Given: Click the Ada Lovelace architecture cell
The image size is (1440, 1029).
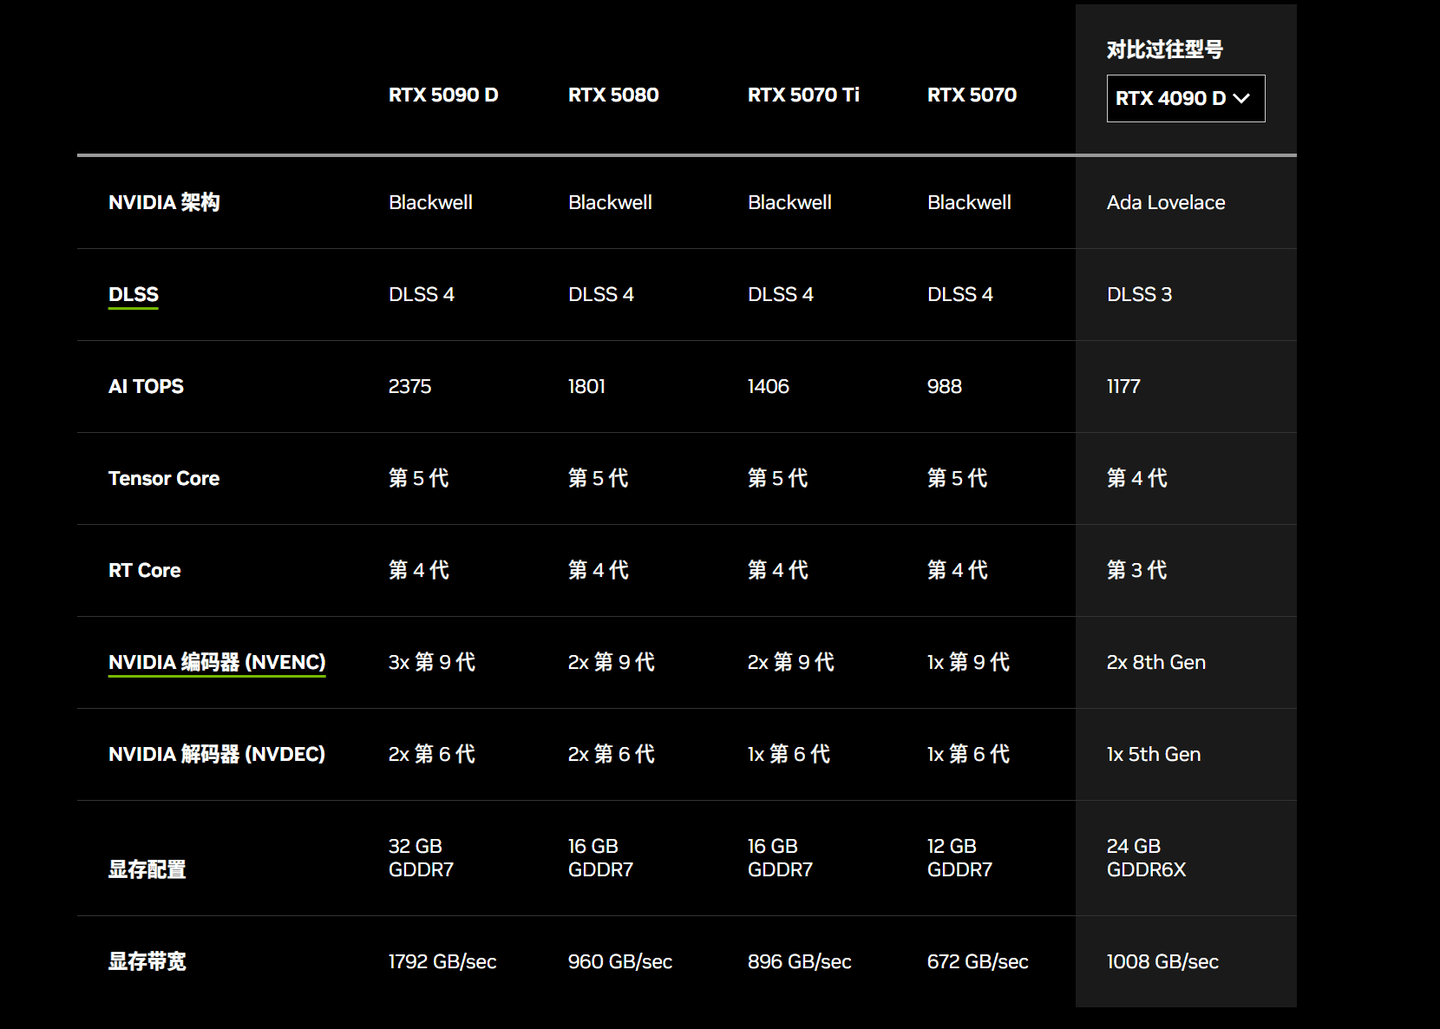Looking at the screenshot, I should tap(1166, 202).
